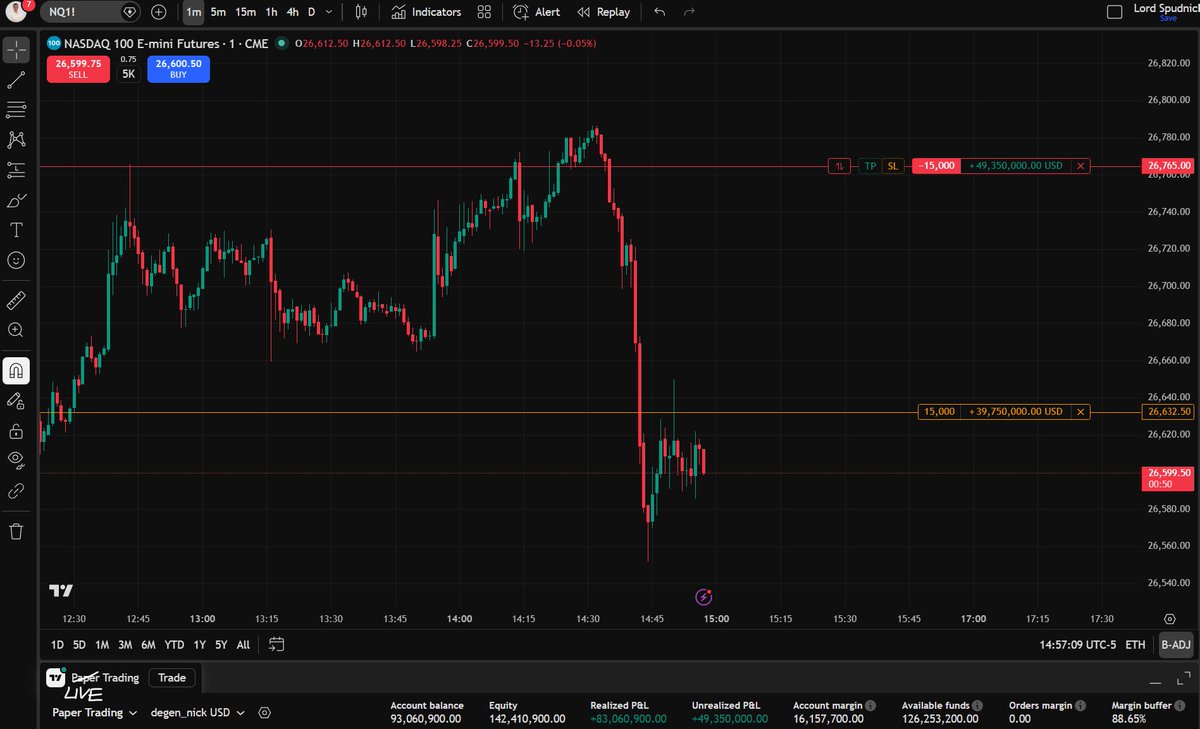Toggle lock all drawings padlock
Viewport: 1200px width, 729px height.
point(16,431)
